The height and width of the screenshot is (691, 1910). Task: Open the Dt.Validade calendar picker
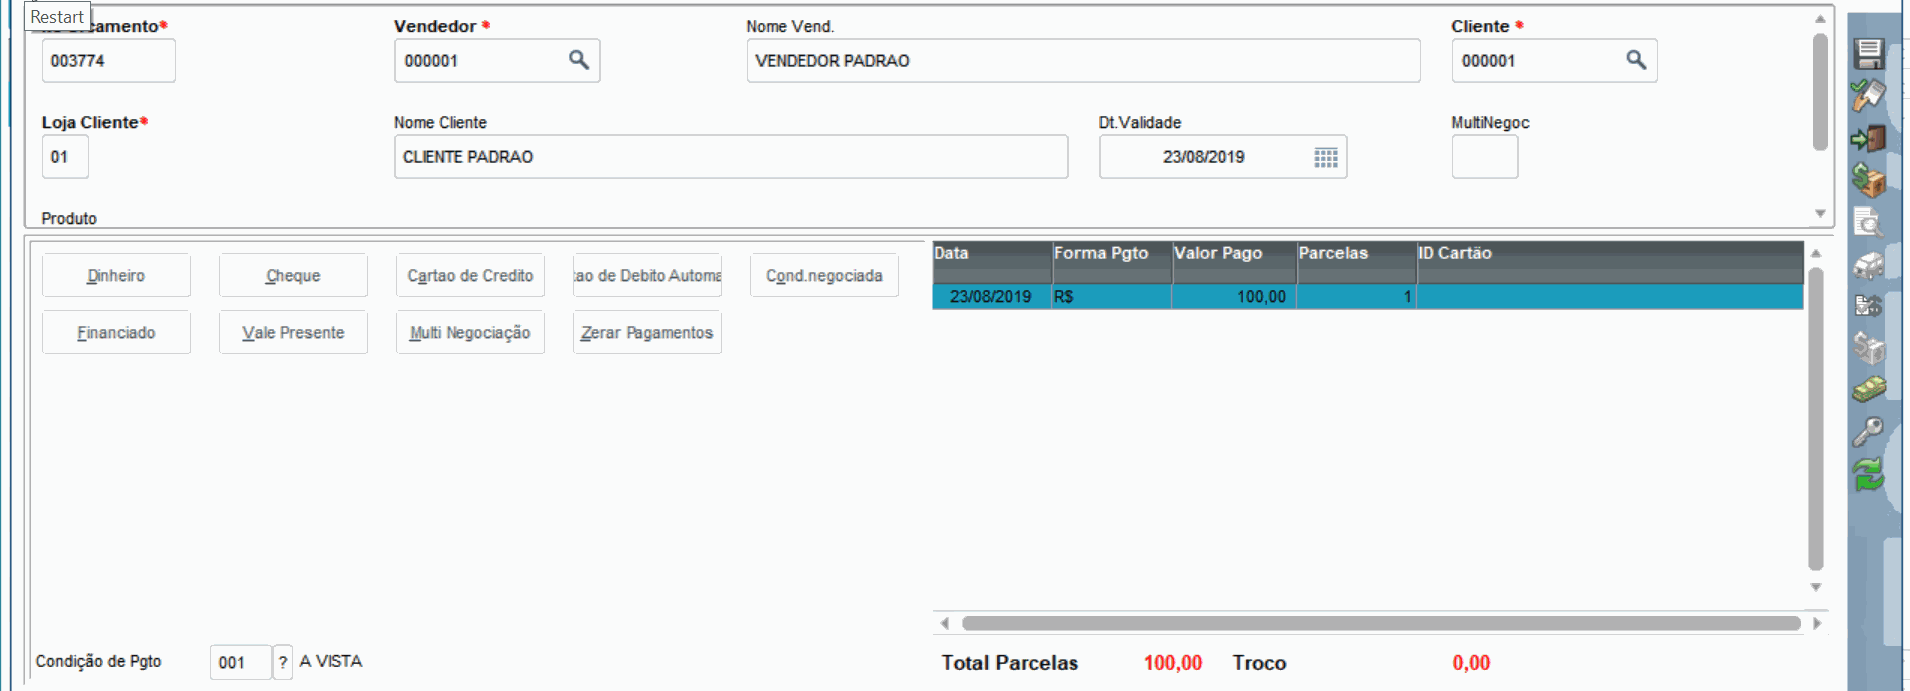tap(1326, 157)
